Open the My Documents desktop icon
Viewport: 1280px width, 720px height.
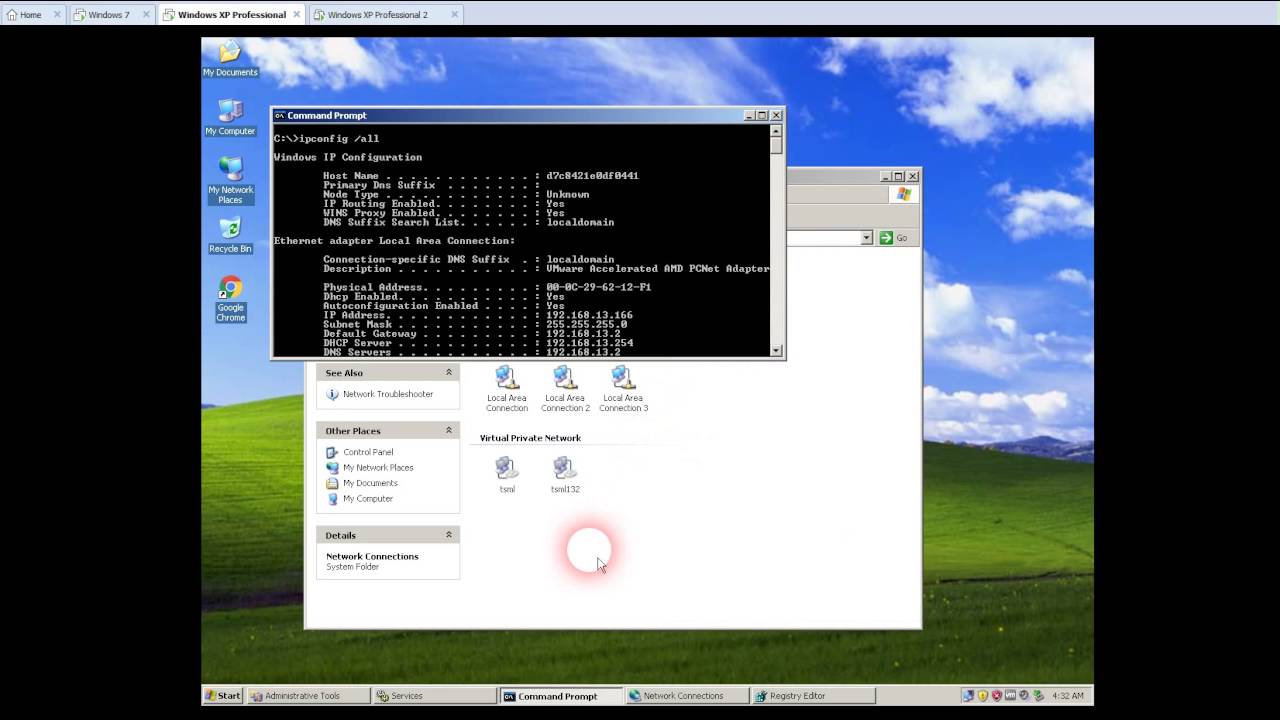[230, 60]
